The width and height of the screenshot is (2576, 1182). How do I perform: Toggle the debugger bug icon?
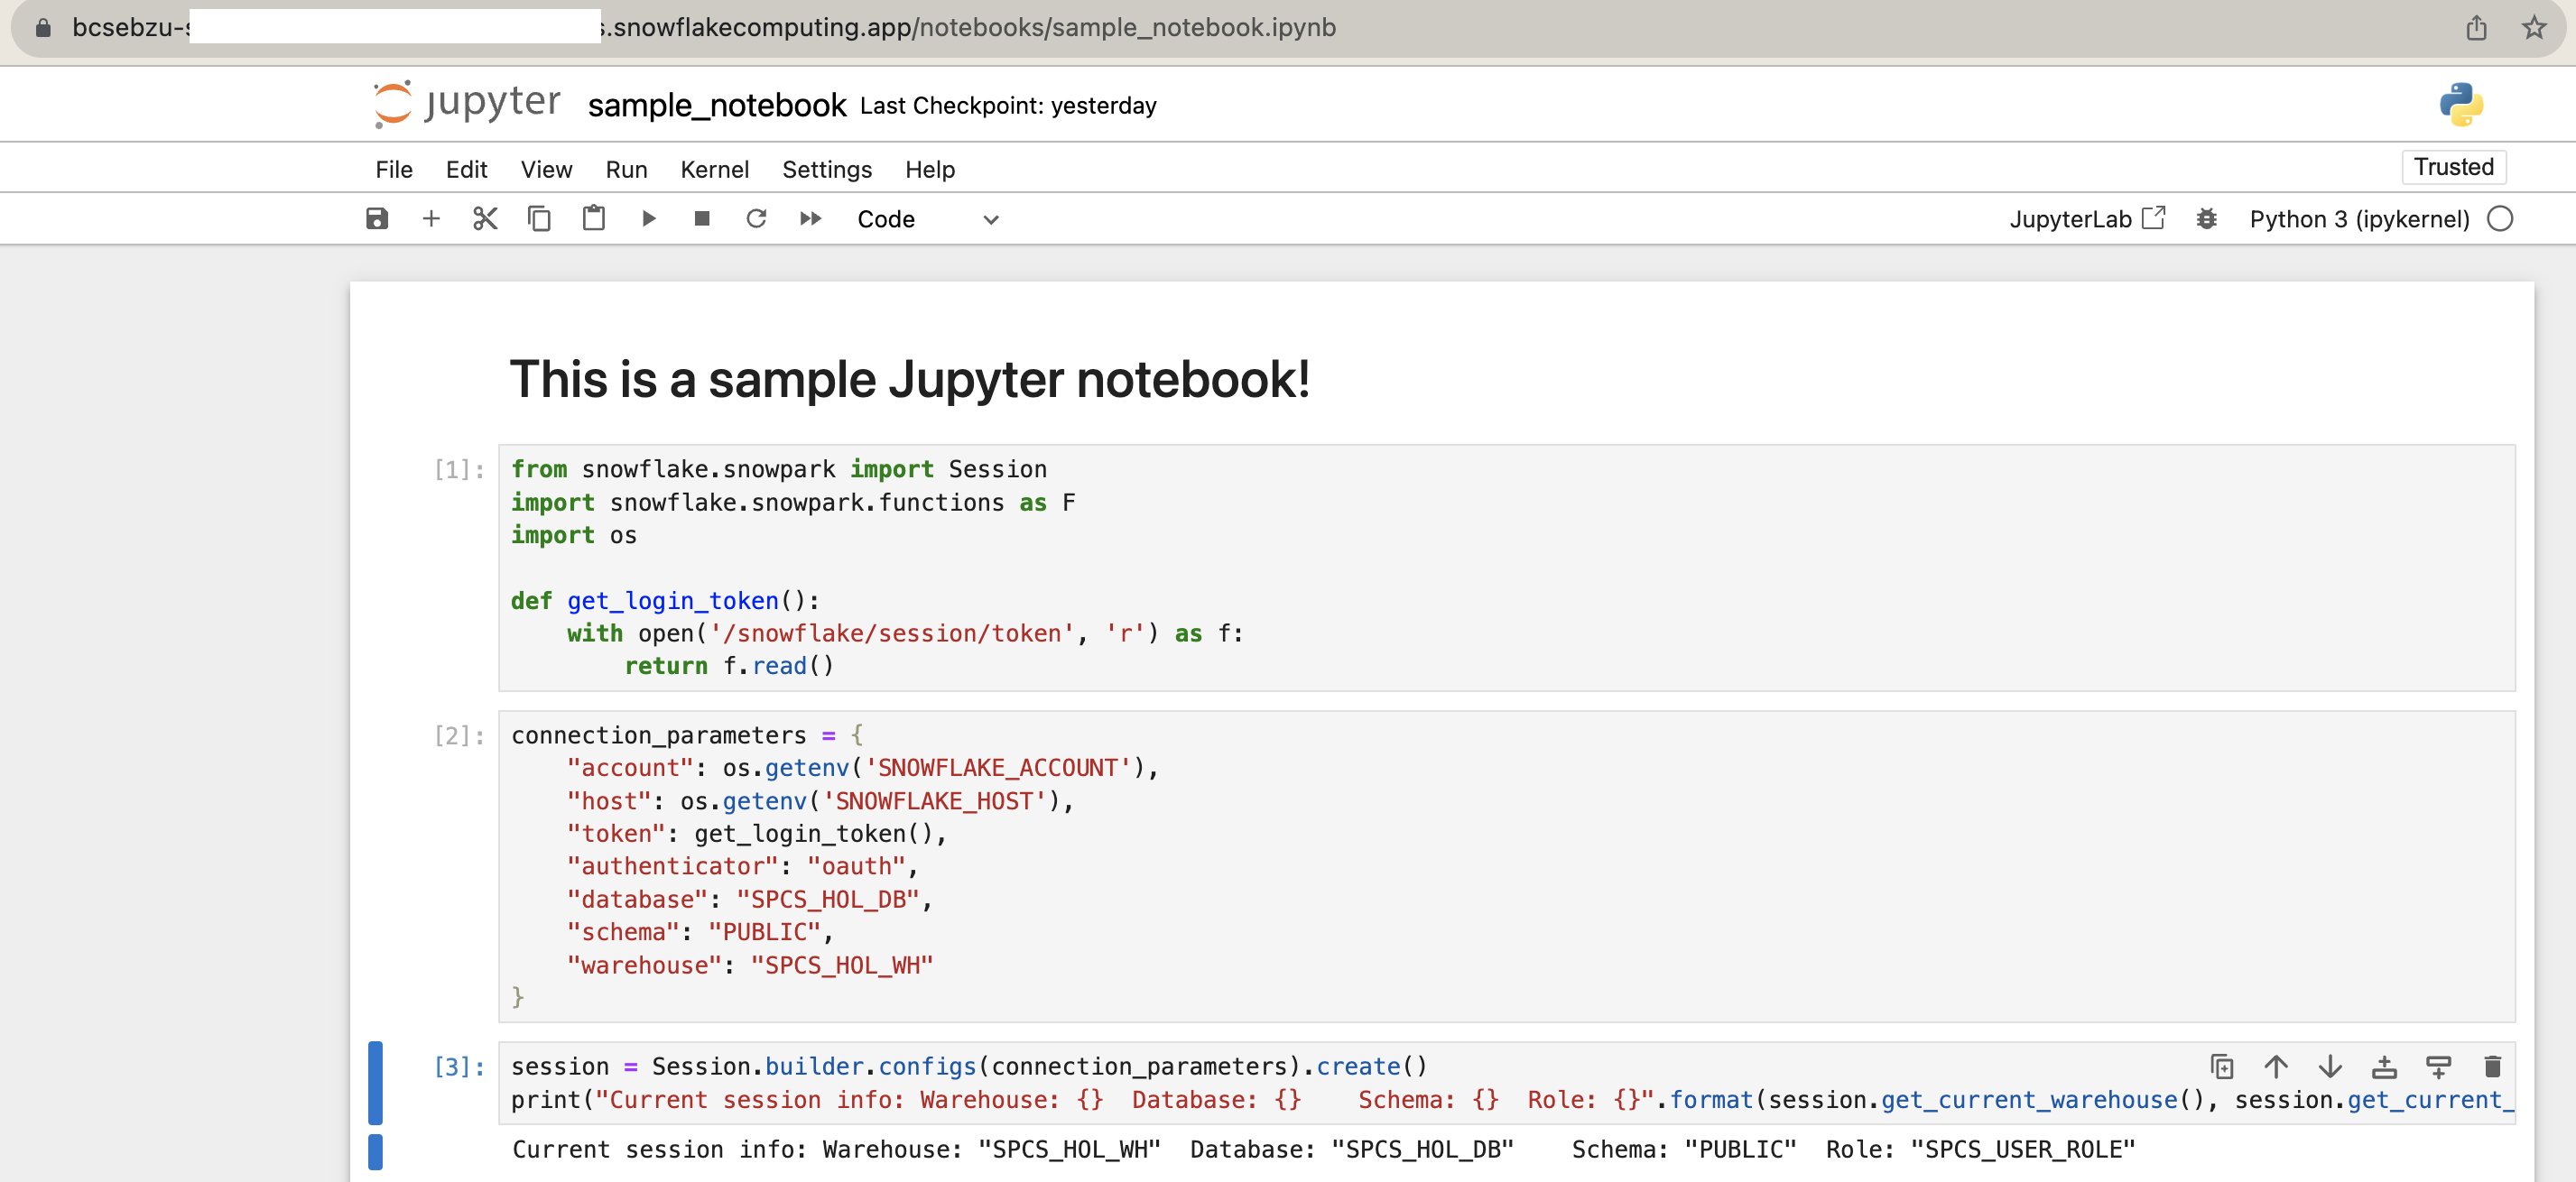(x=2208, y=218)
